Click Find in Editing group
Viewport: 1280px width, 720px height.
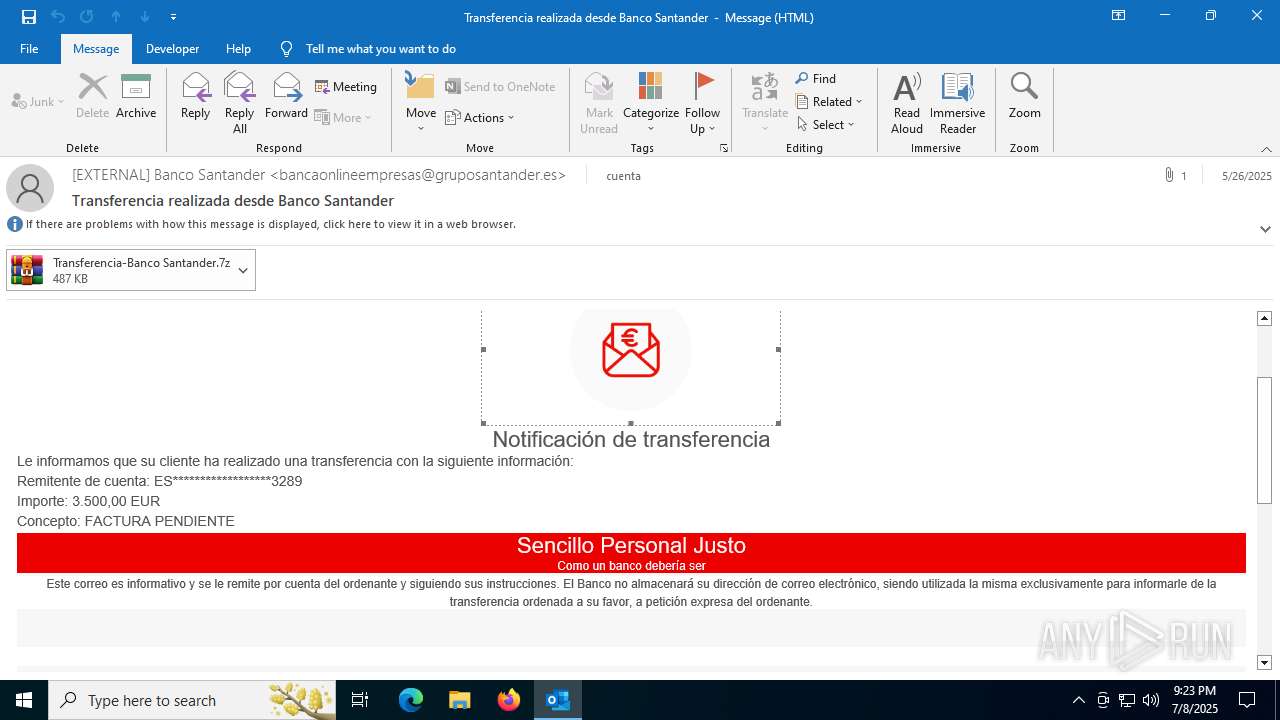(816, 79)
